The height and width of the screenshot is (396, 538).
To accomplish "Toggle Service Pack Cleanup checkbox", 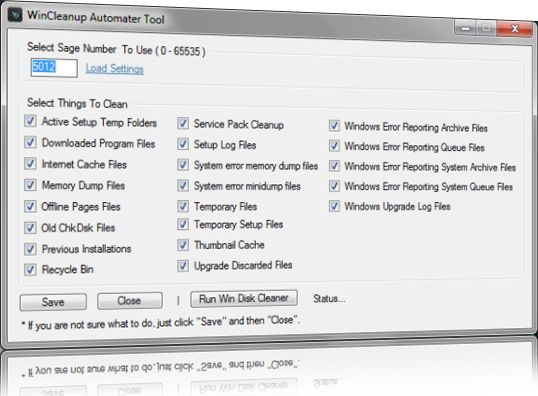I will click(183, 123).
